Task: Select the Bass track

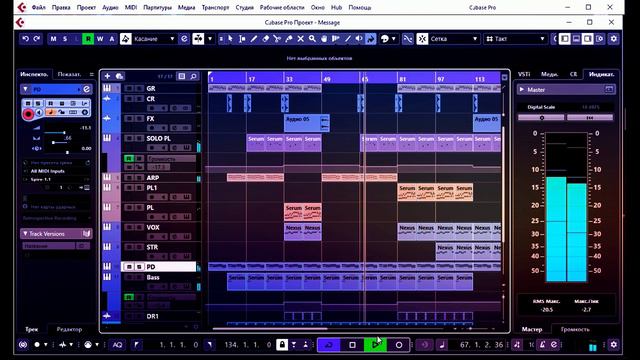Action: click(x=153, y=278)
